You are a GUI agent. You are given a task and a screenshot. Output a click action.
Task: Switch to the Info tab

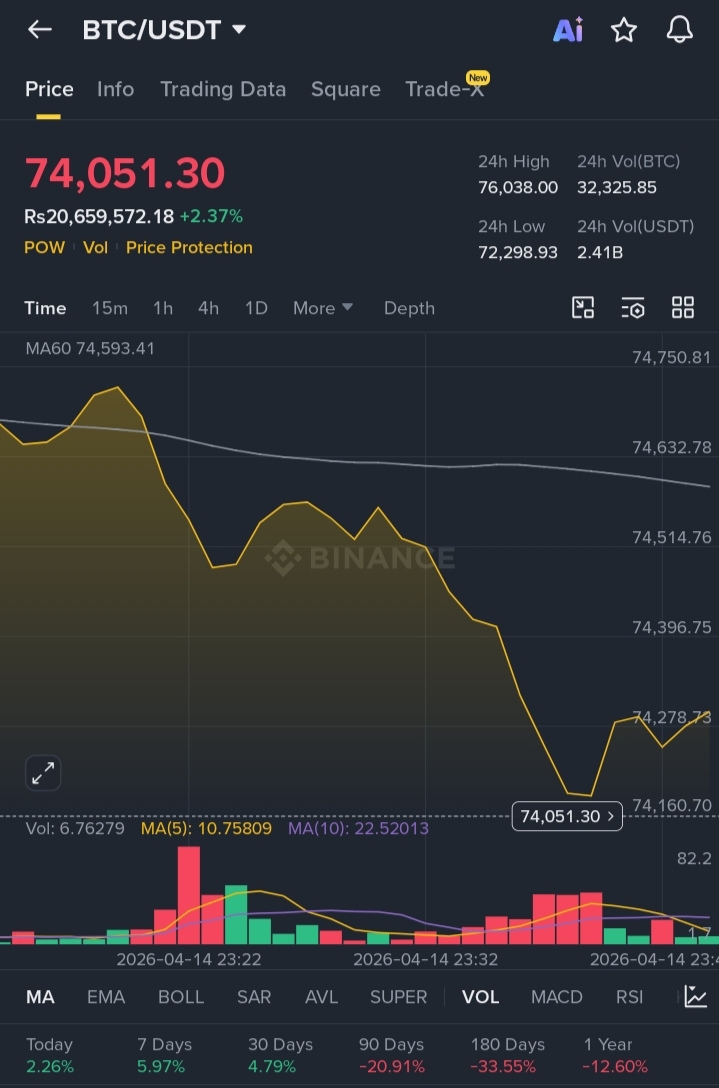(115, 89)
